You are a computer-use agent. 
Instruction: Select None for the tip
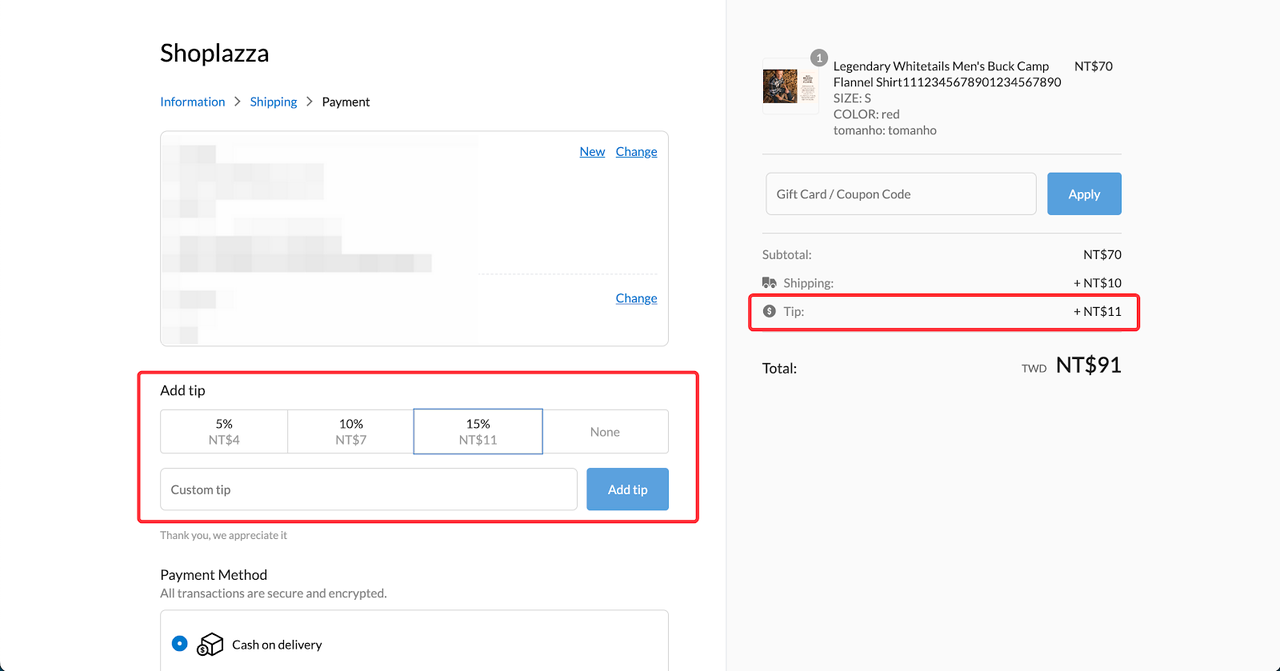[605, 432]
